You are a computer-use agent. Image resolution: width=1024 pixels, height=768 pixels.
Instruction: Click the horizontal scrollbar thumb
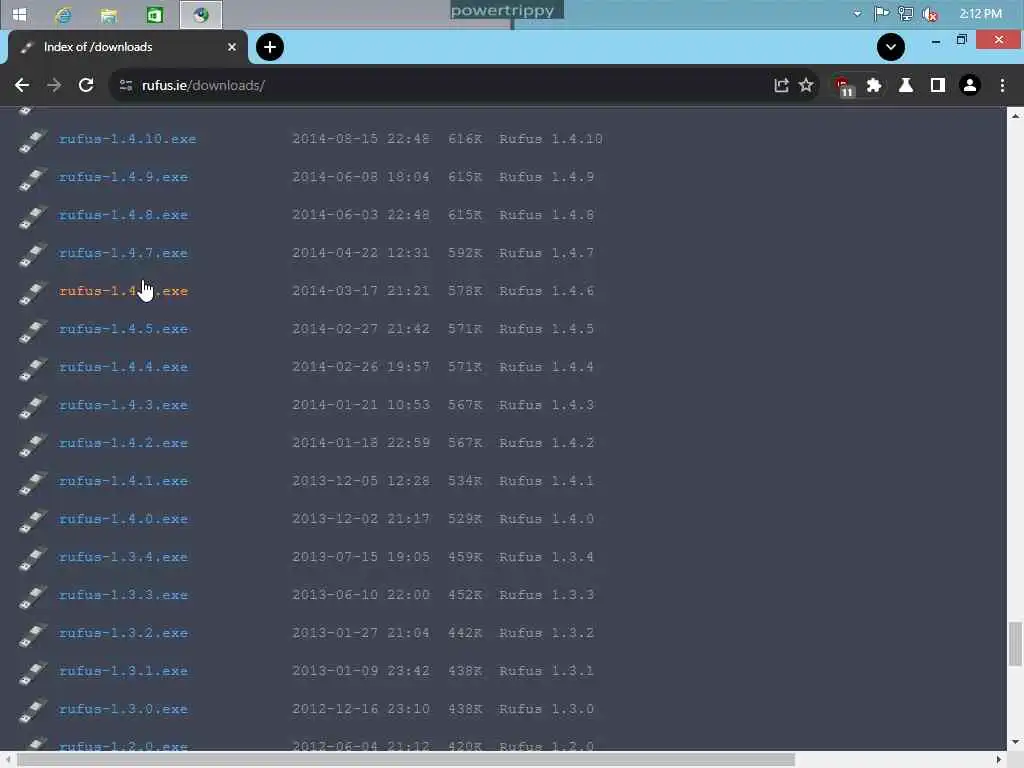pos(406,760)
